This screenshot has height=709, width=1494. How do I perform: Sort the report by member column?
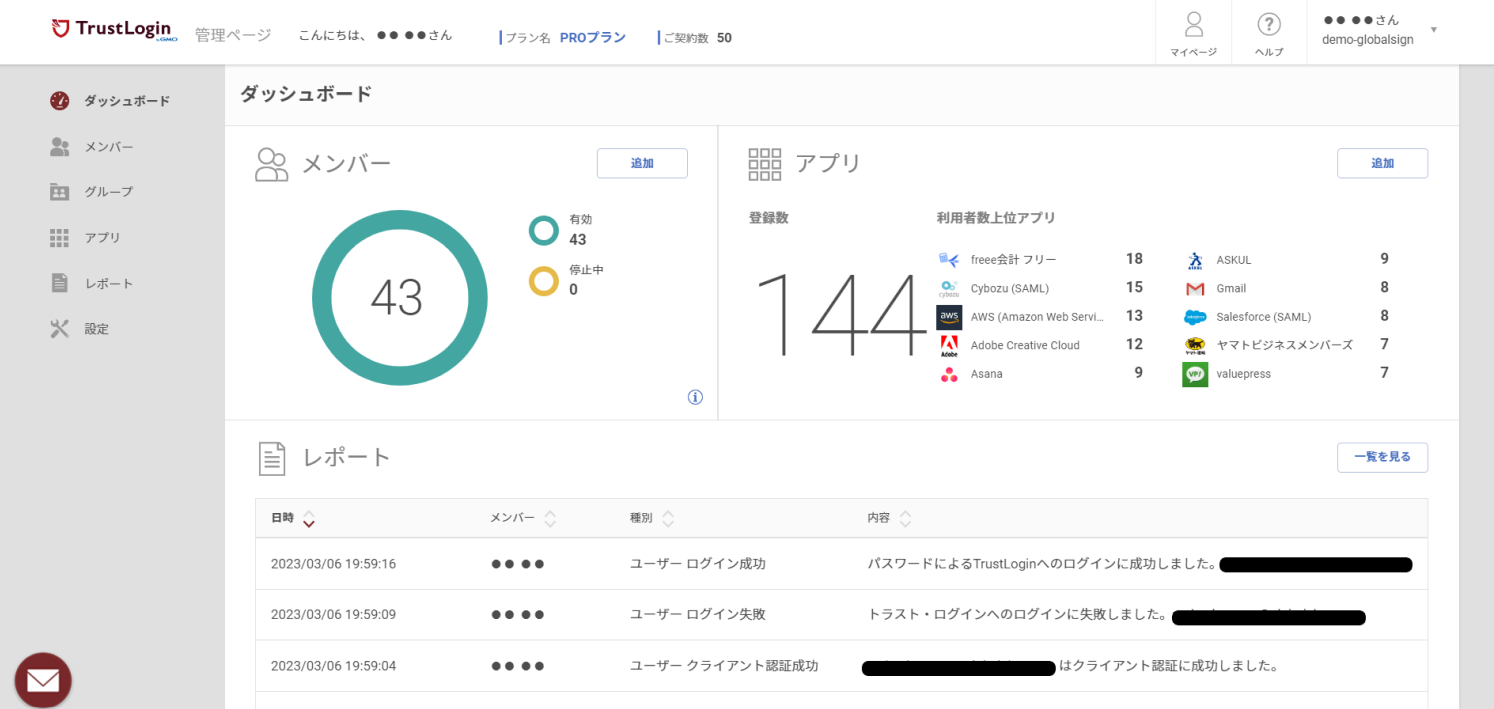click(550, 518)
